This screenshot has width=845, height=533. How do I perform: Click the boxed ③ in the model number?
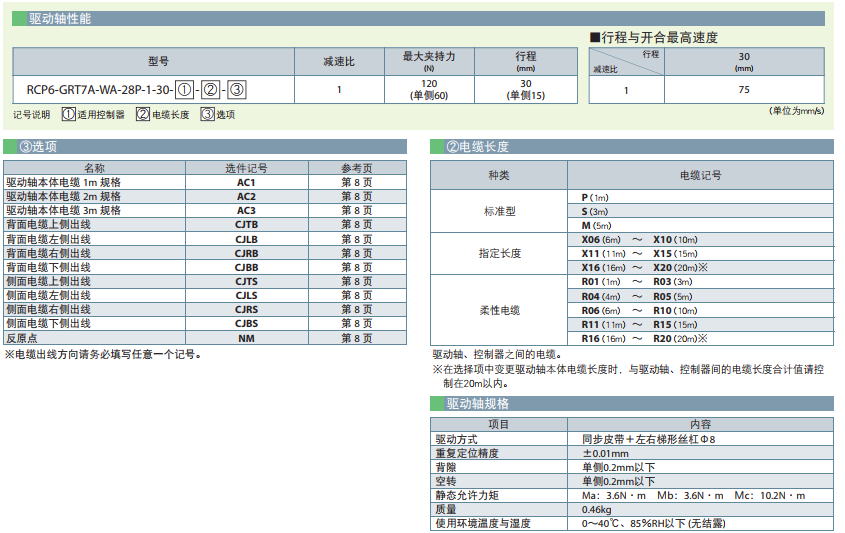point(237,90)
